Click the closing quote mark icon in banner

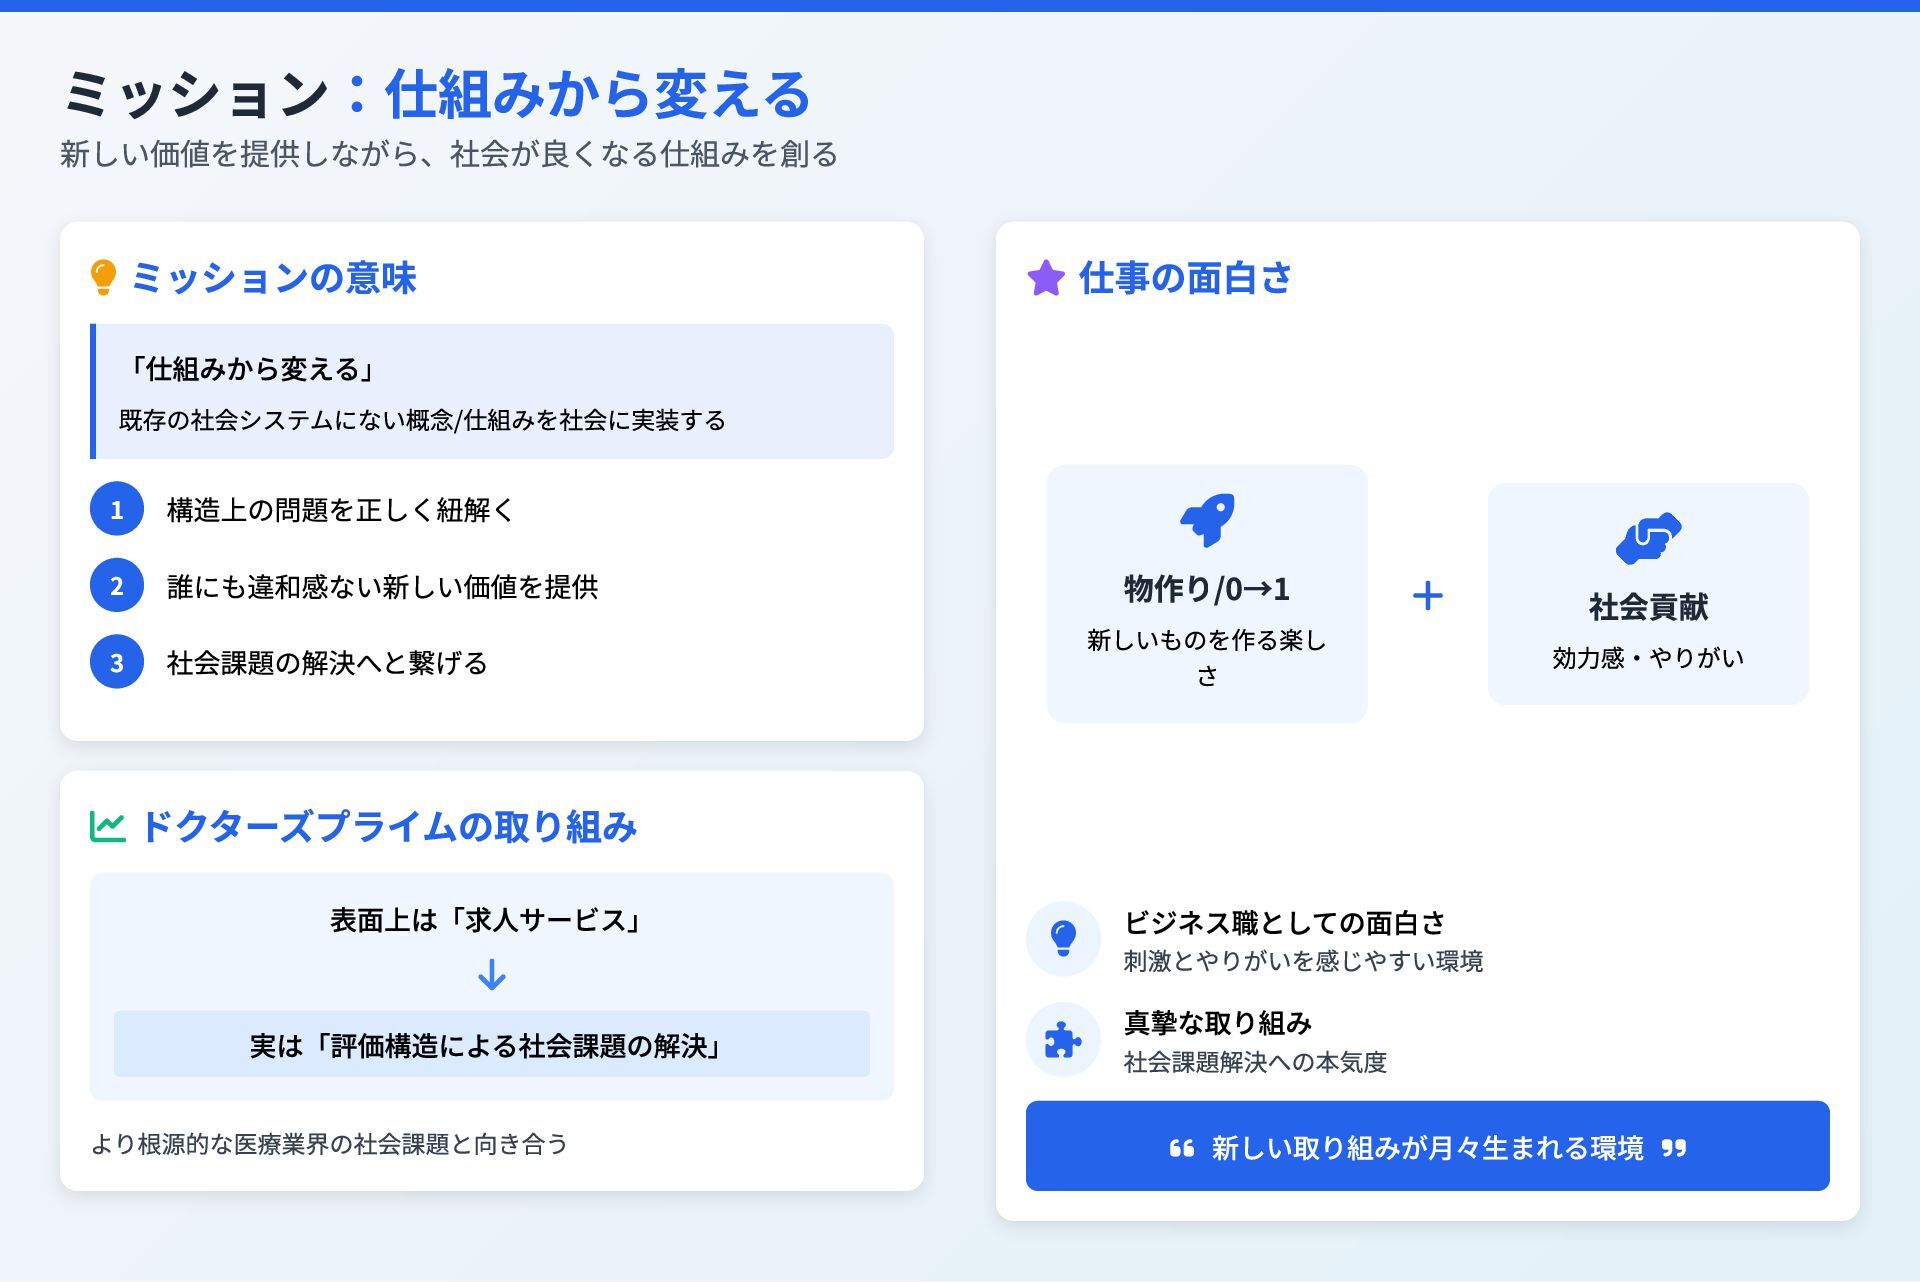pos(1674,1148)
